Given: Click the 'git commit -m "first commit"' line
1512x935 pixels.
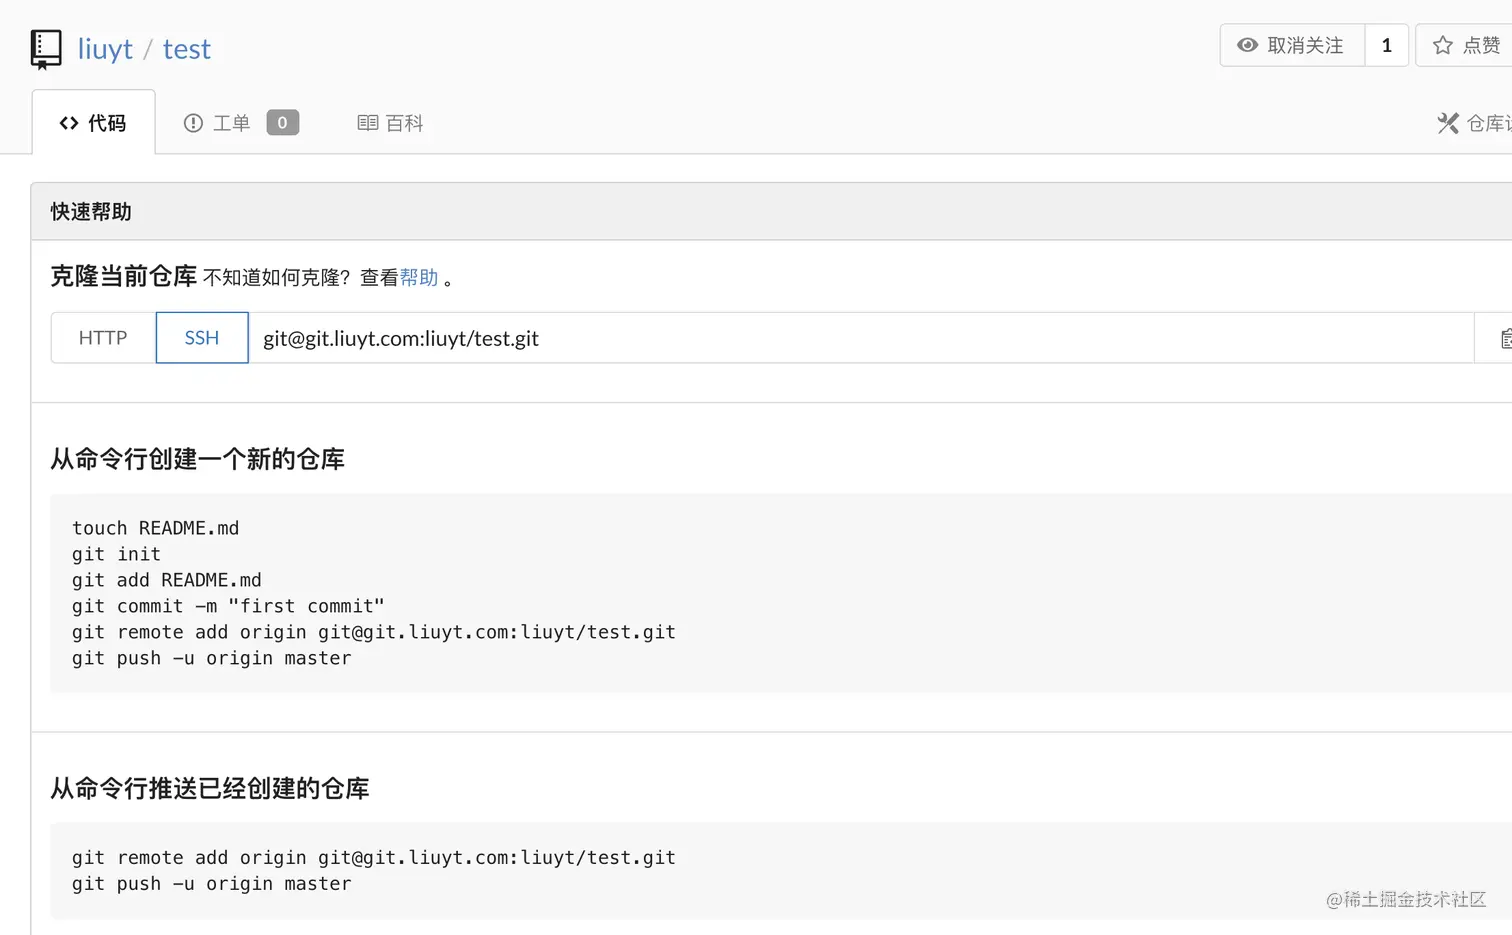Looking at the screenshot, I should coord(228,606).
